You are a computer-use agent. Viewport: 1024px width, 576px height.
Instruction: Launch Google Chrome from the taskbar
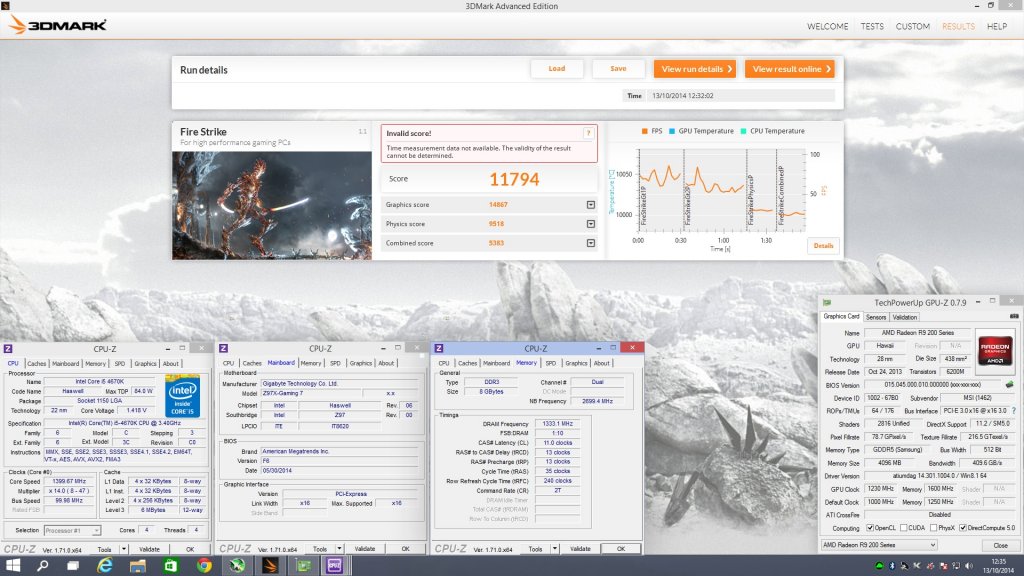204,566
